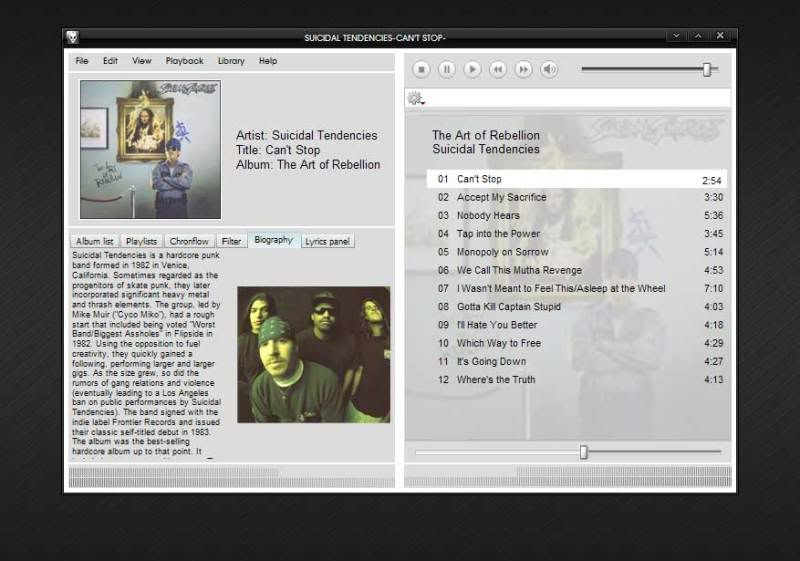800x561 pixels.
Task: Switch to the Filter tab
Action: 232,241
